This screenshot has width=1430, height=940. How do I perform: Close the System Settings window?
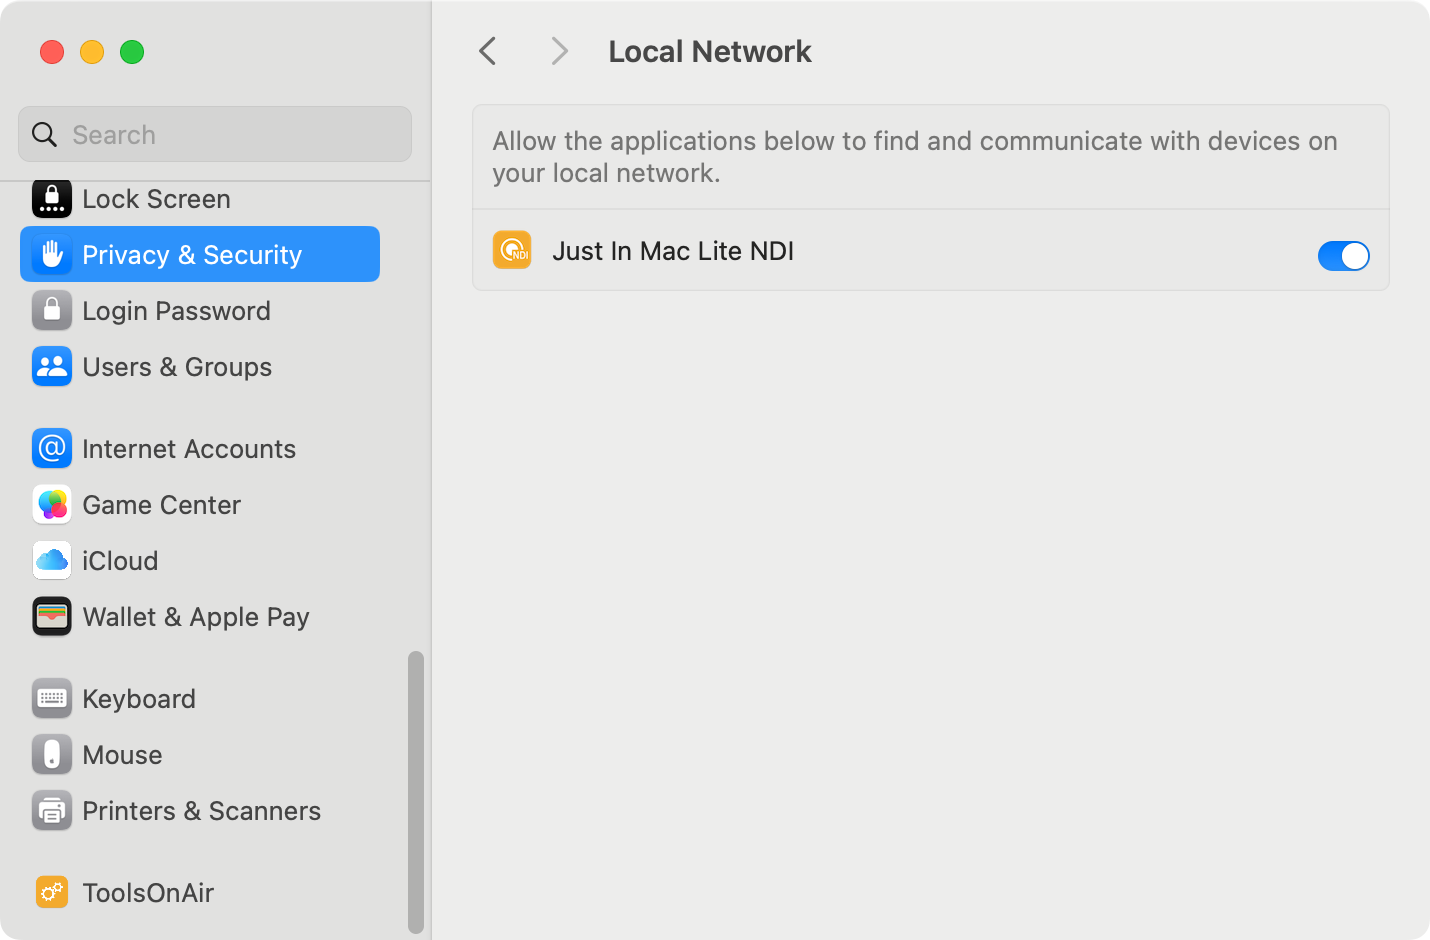tap(52, 52)
